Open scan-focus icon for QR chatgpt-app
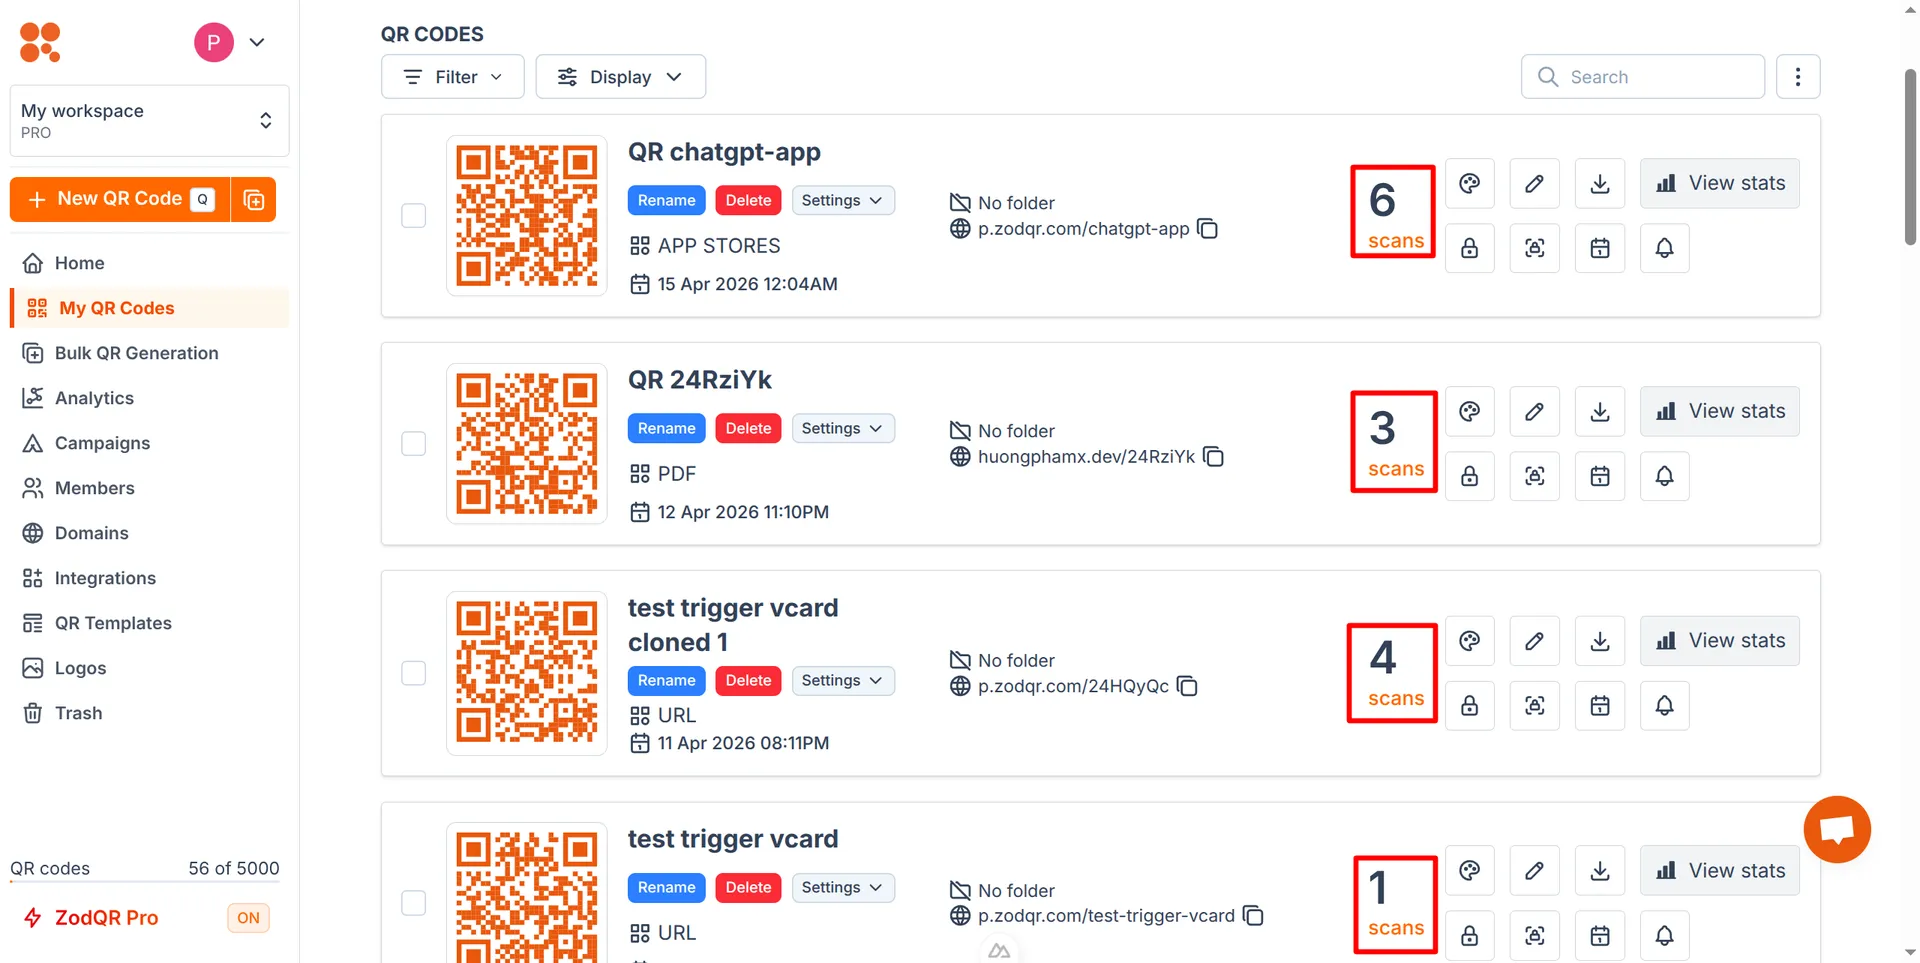Screen dimensions: 1920x963 [1534, 248]
